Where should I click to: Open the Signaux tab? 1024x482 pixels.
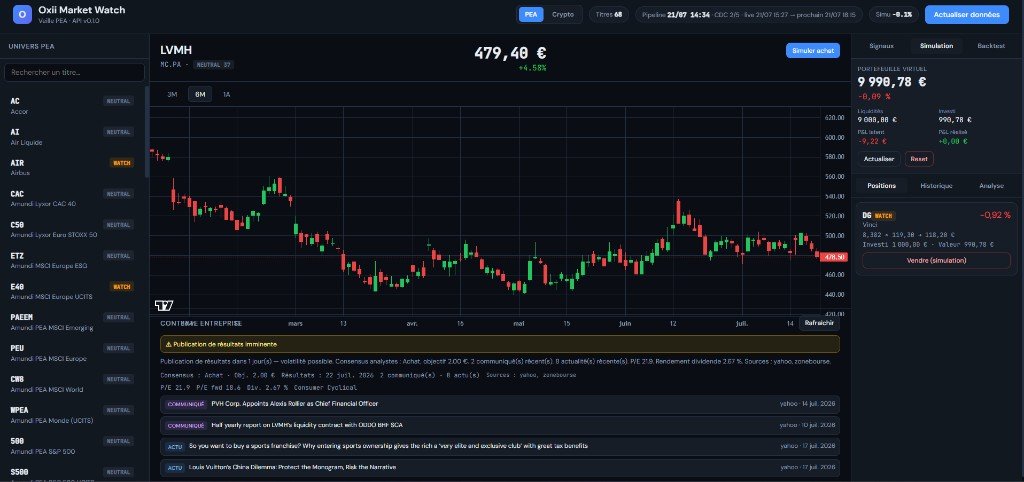(x=881, y=46)
